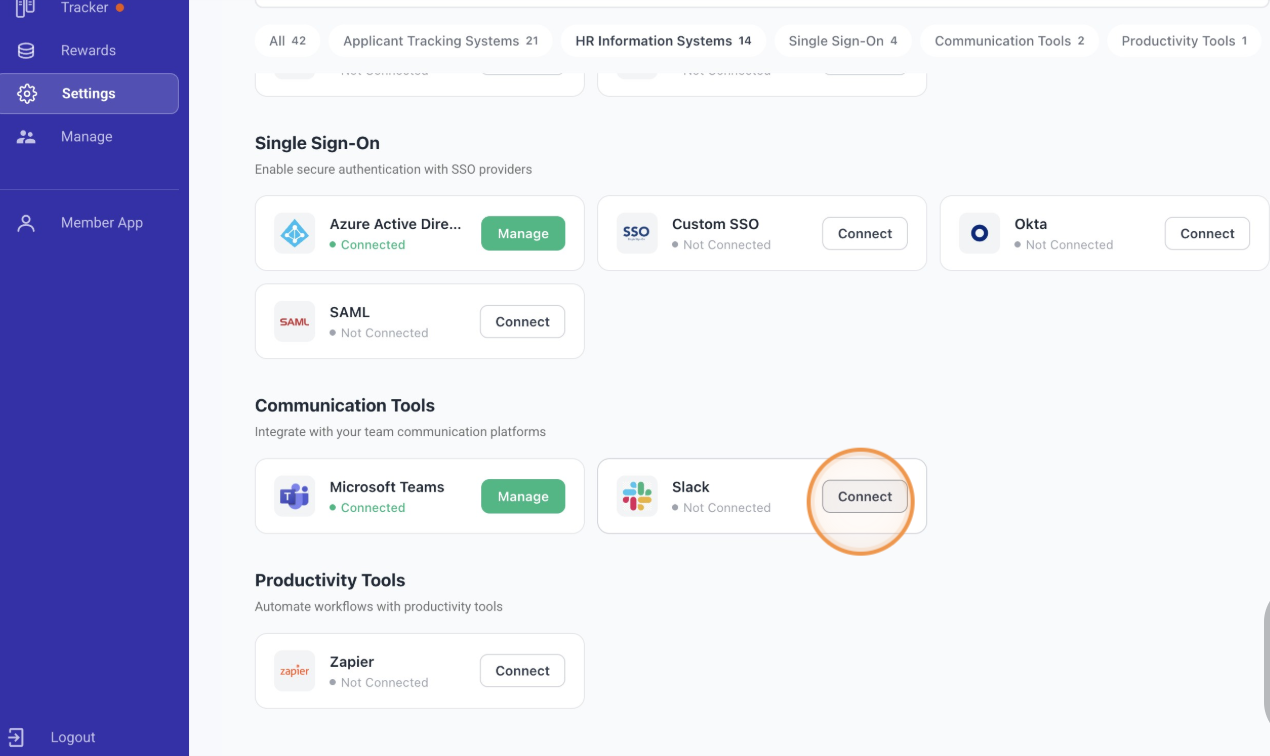Click the Custom SSO logo icon
Screen dimensions: 1270x756
pyautogui.click(x=637, y=233)
